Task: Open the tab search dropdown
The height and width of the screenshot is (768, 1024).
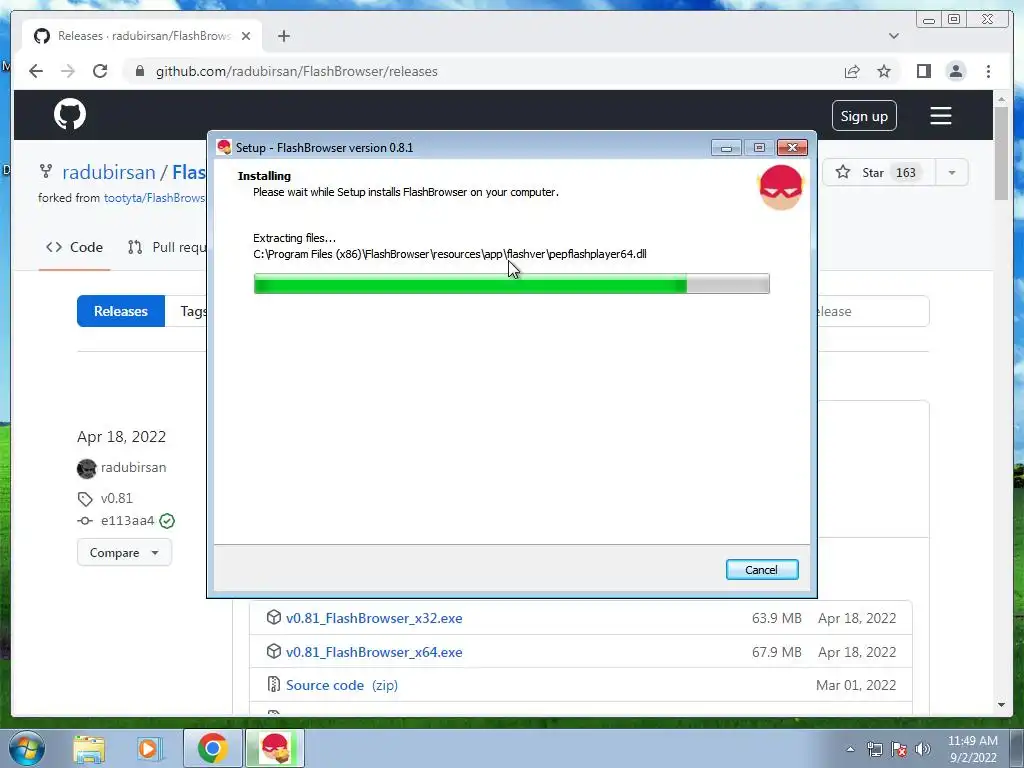Action: click(x=893, y=36)
